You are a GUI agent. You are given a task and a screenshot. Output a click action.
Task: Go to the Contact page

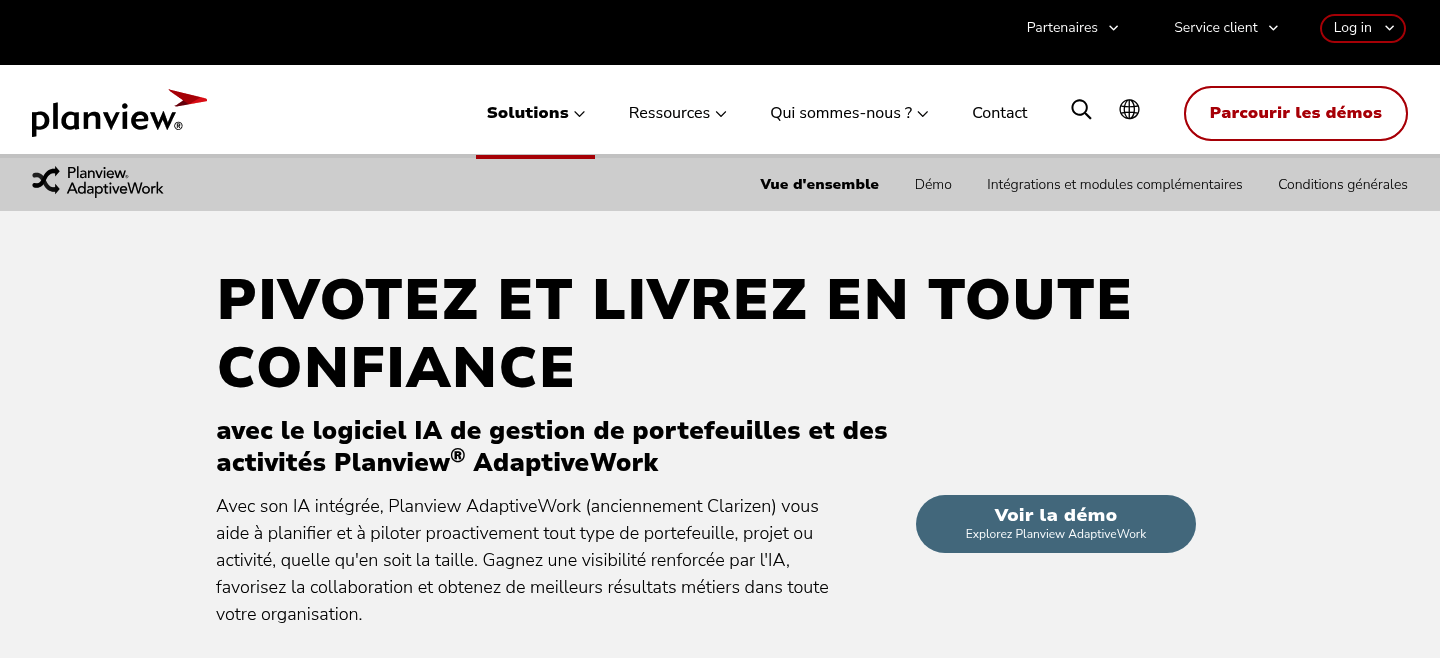(x=999, y=113)
